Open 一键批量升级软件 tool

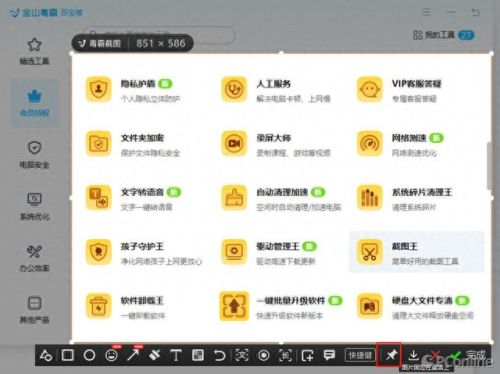281,307
